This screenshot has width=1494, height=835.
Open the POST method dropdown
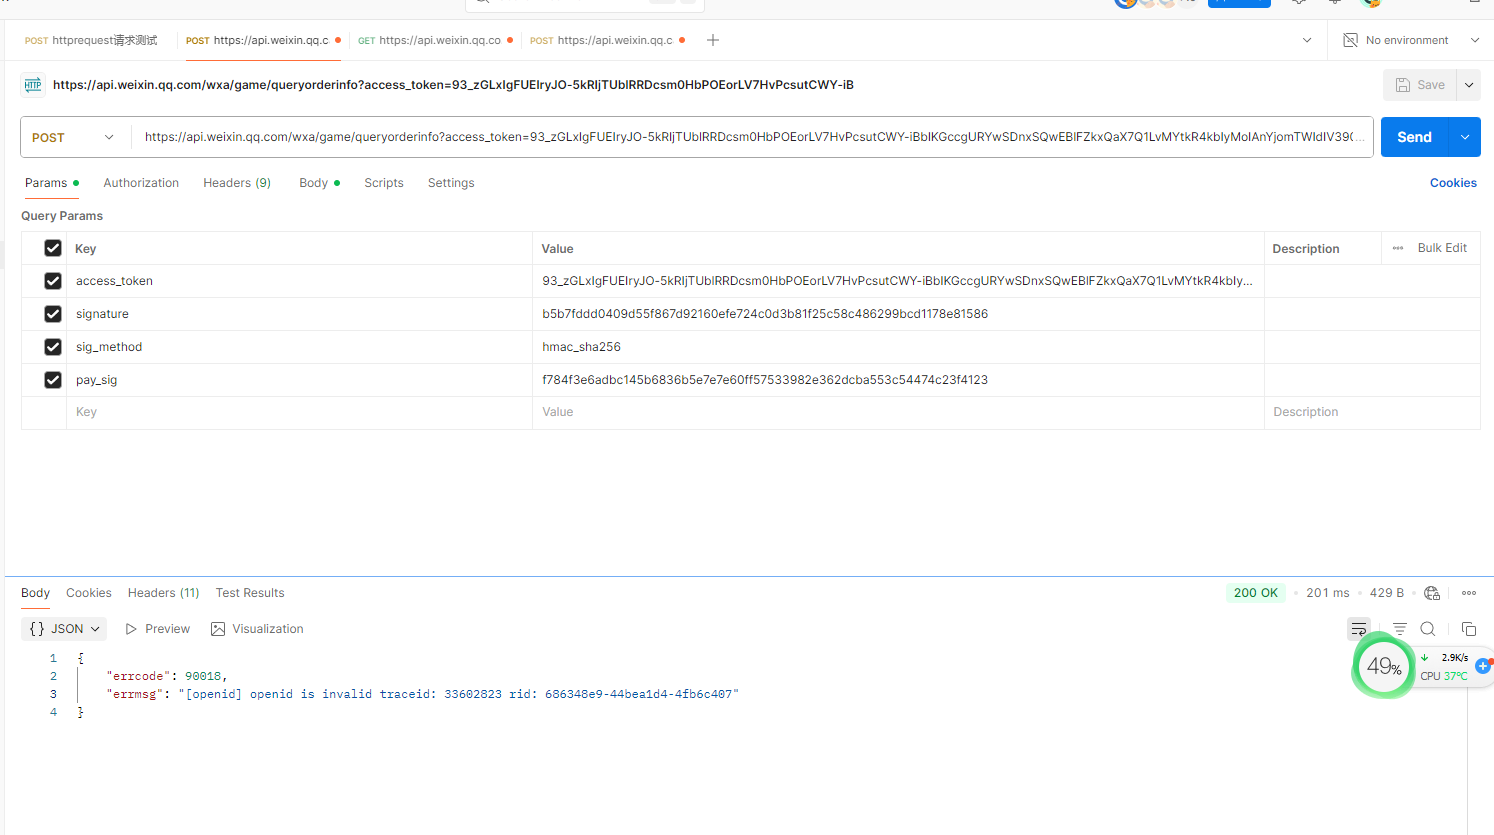pyautogui.click(x=75, y=137)
